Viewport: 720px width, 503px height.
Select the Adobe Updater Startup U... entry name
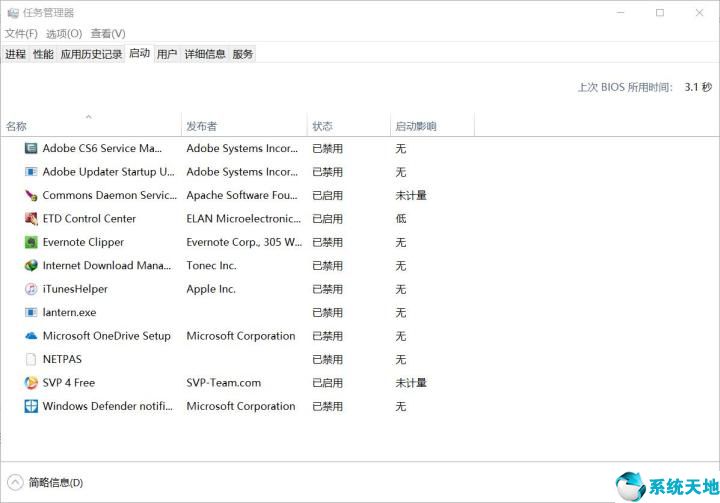coord(108,172)
